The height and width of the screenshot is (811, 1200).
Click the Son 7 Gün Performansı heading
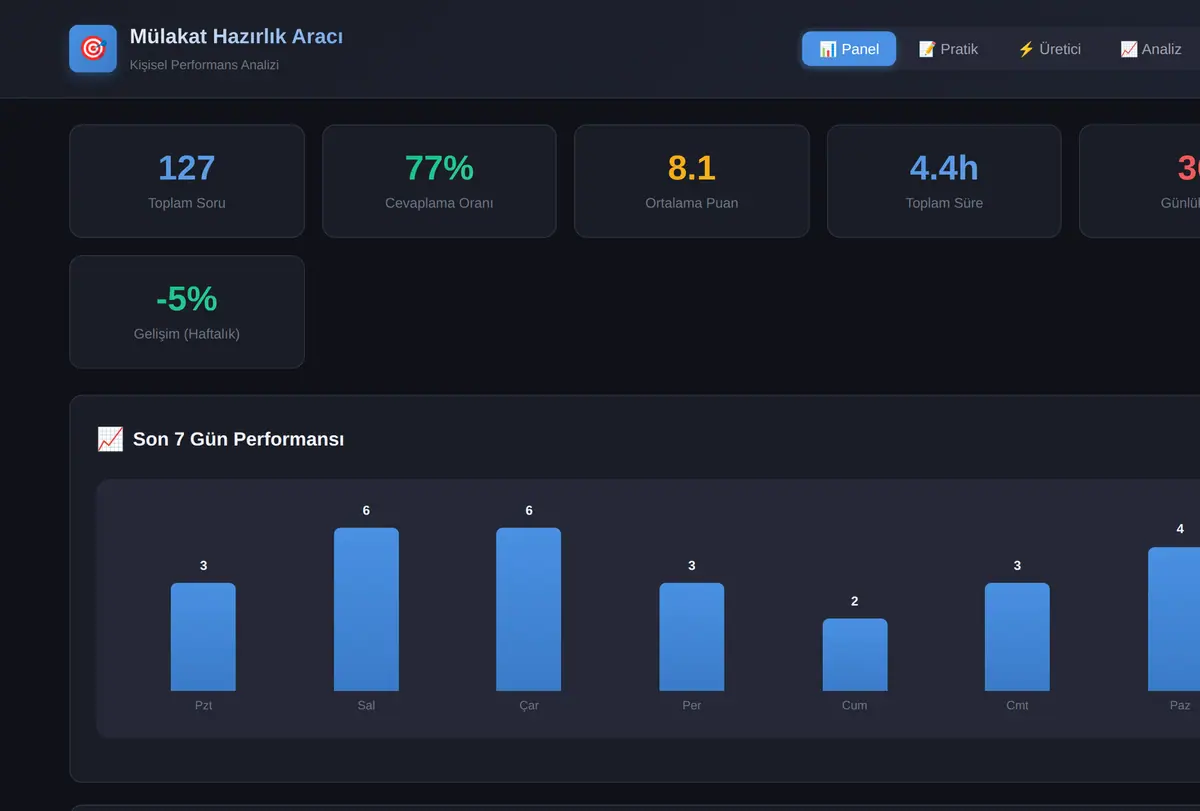[x=238, y=439]
